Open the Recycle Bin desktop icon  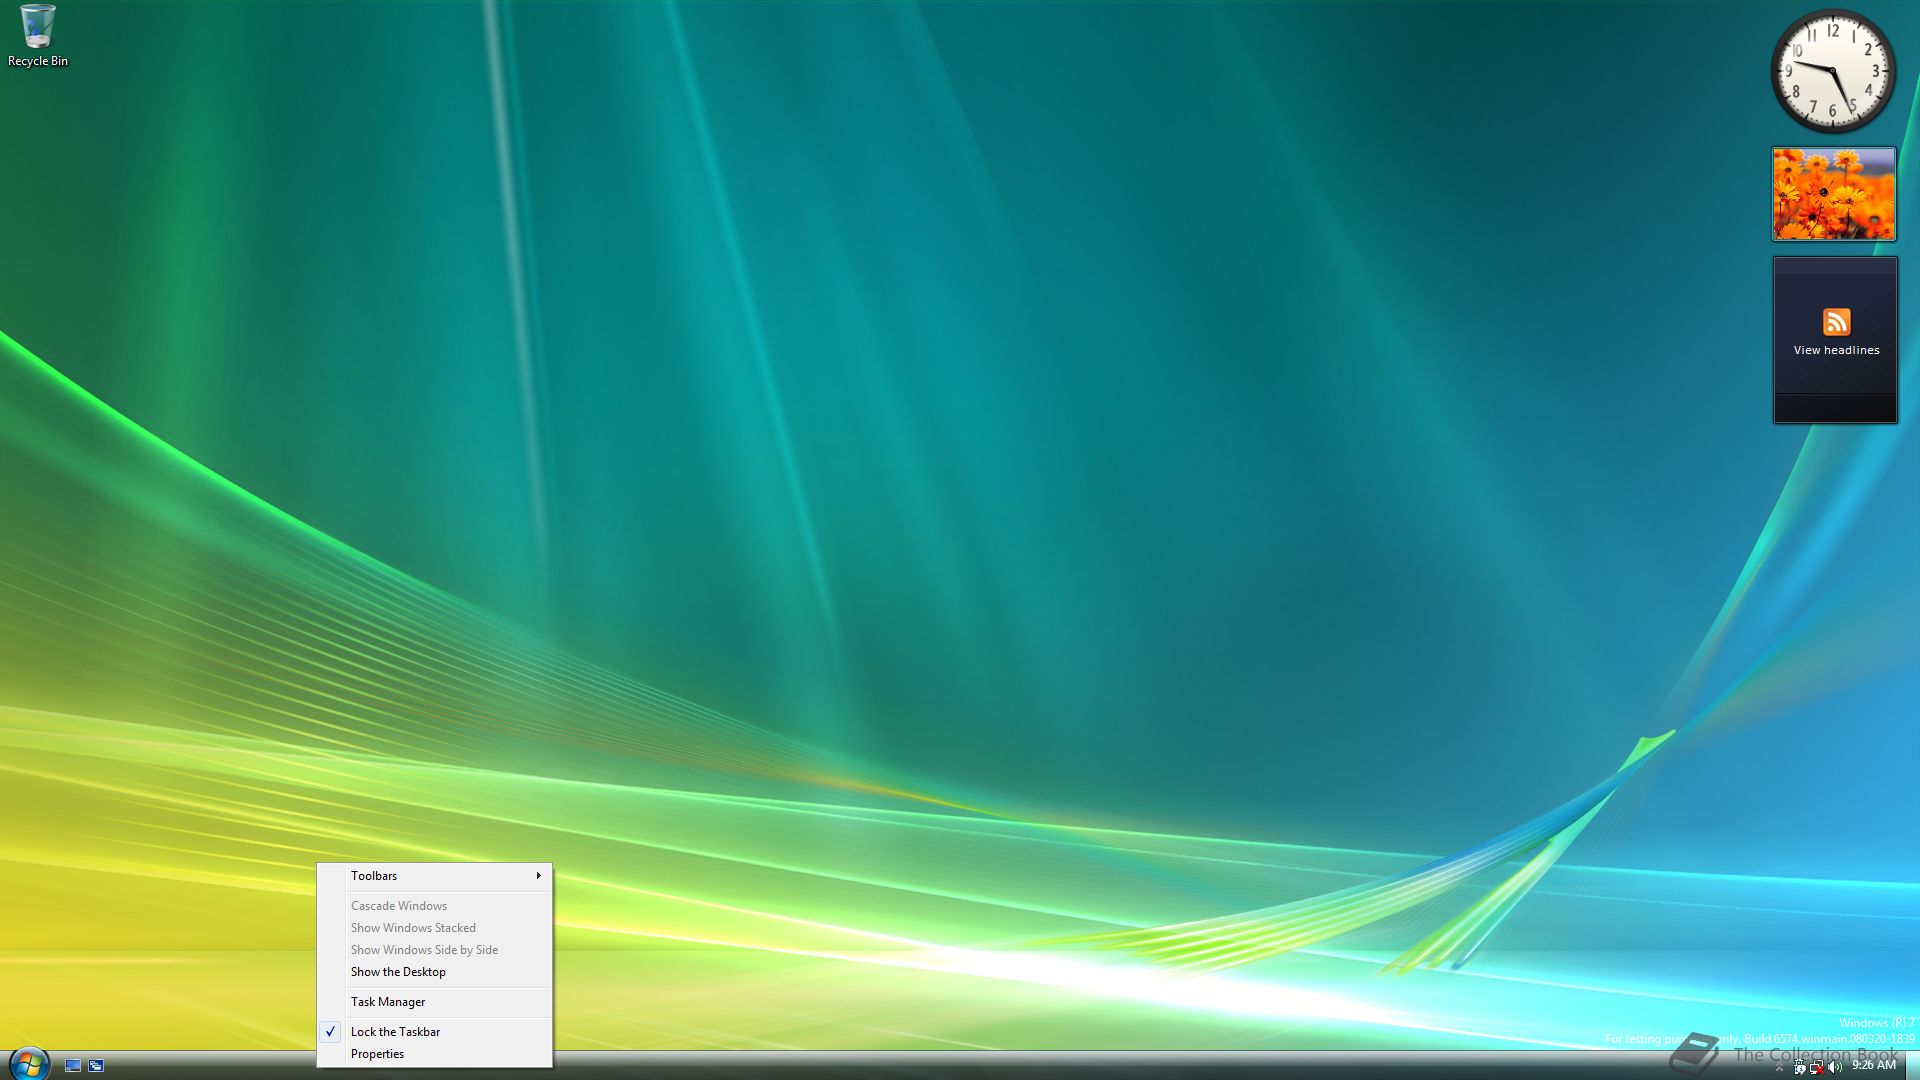point(38,36)
